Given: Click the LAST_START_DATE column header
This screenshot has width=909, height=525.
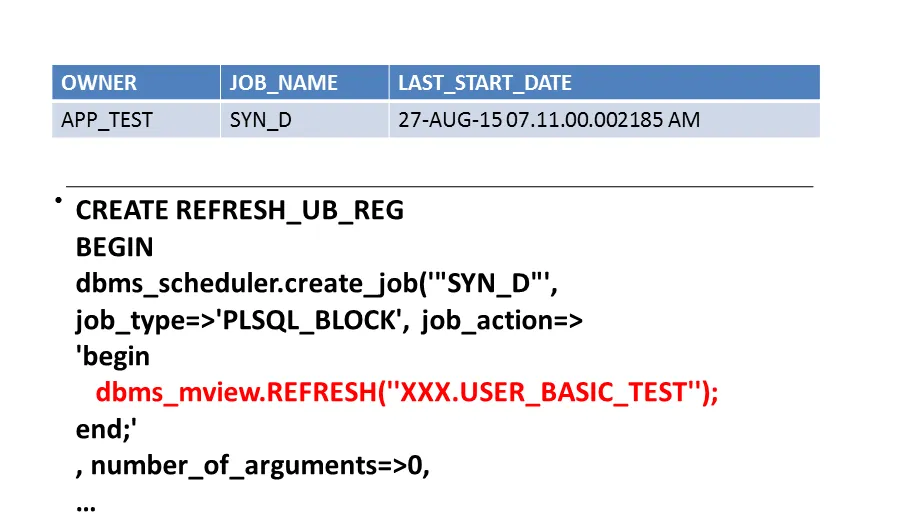Looking at the screenshot, I should (485, 83).
